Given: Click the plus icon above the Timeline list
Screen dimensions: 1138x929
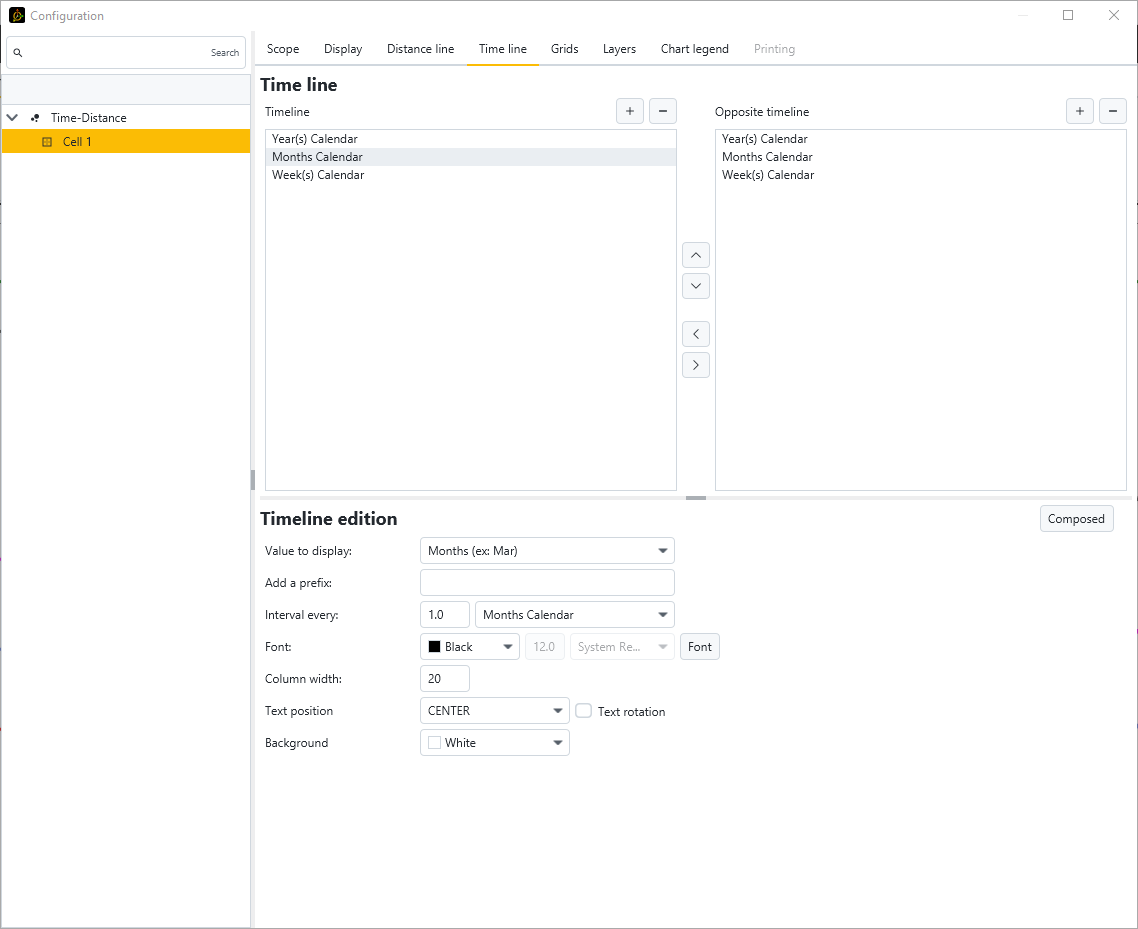Looking at the screenshot, I should (x=629, y=111).
